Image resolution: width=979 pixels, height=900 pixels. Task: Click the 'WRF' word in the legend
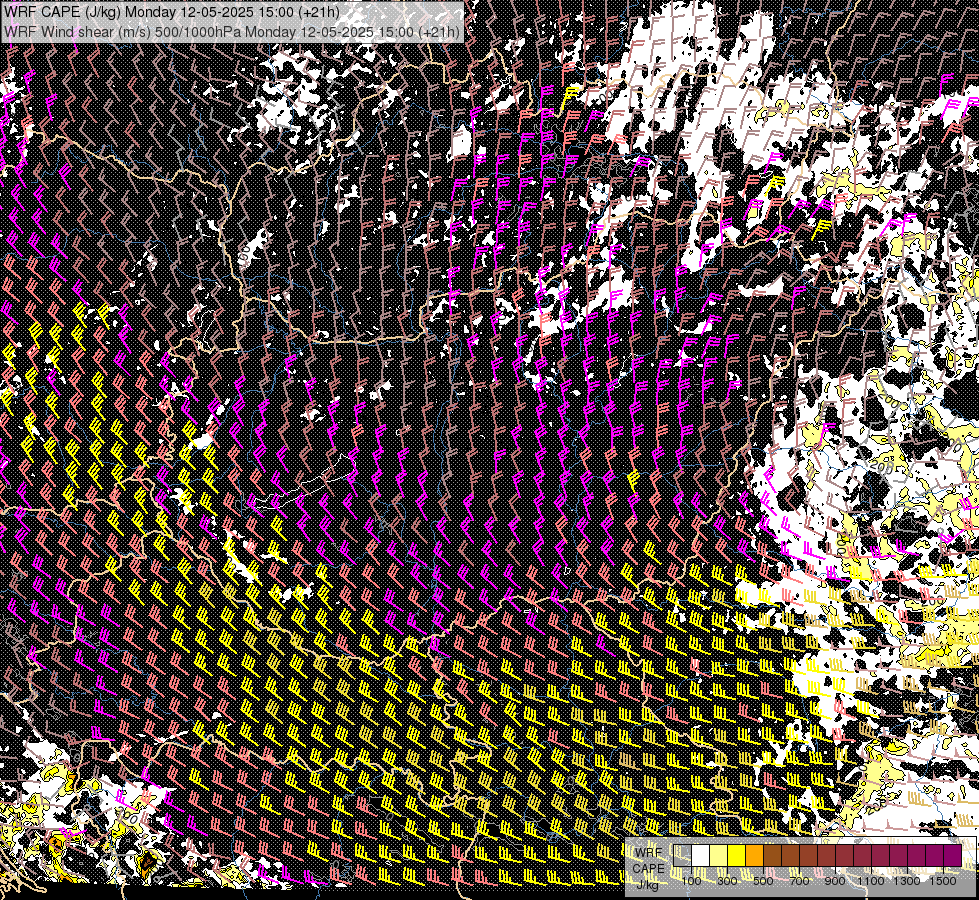tap(649, 853)
